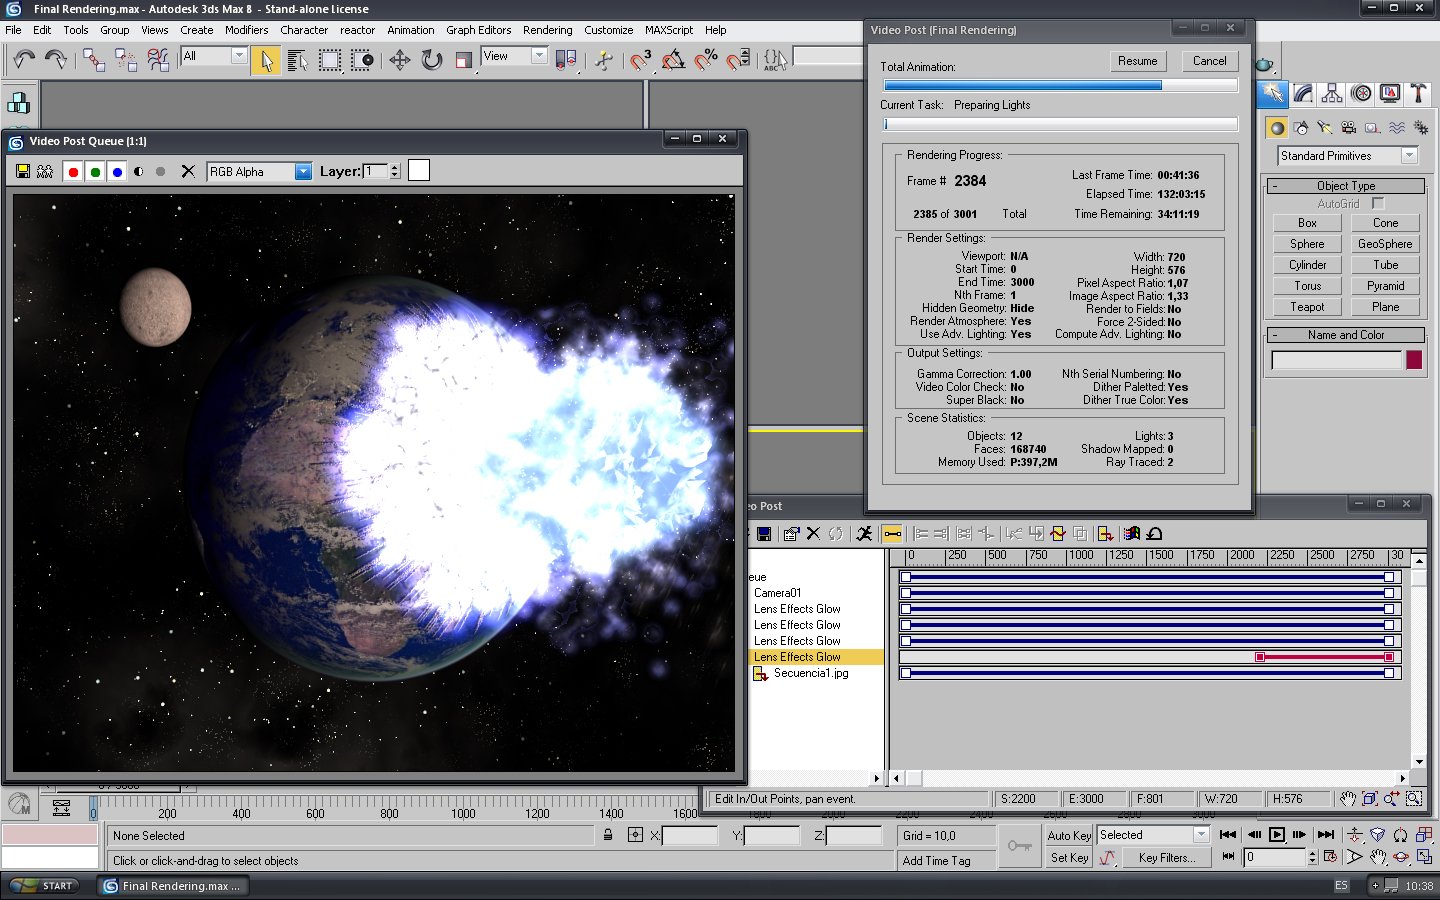Screen dimensions: 1440x900
Task: Click the object color swatch
Action: [1414, 360]
